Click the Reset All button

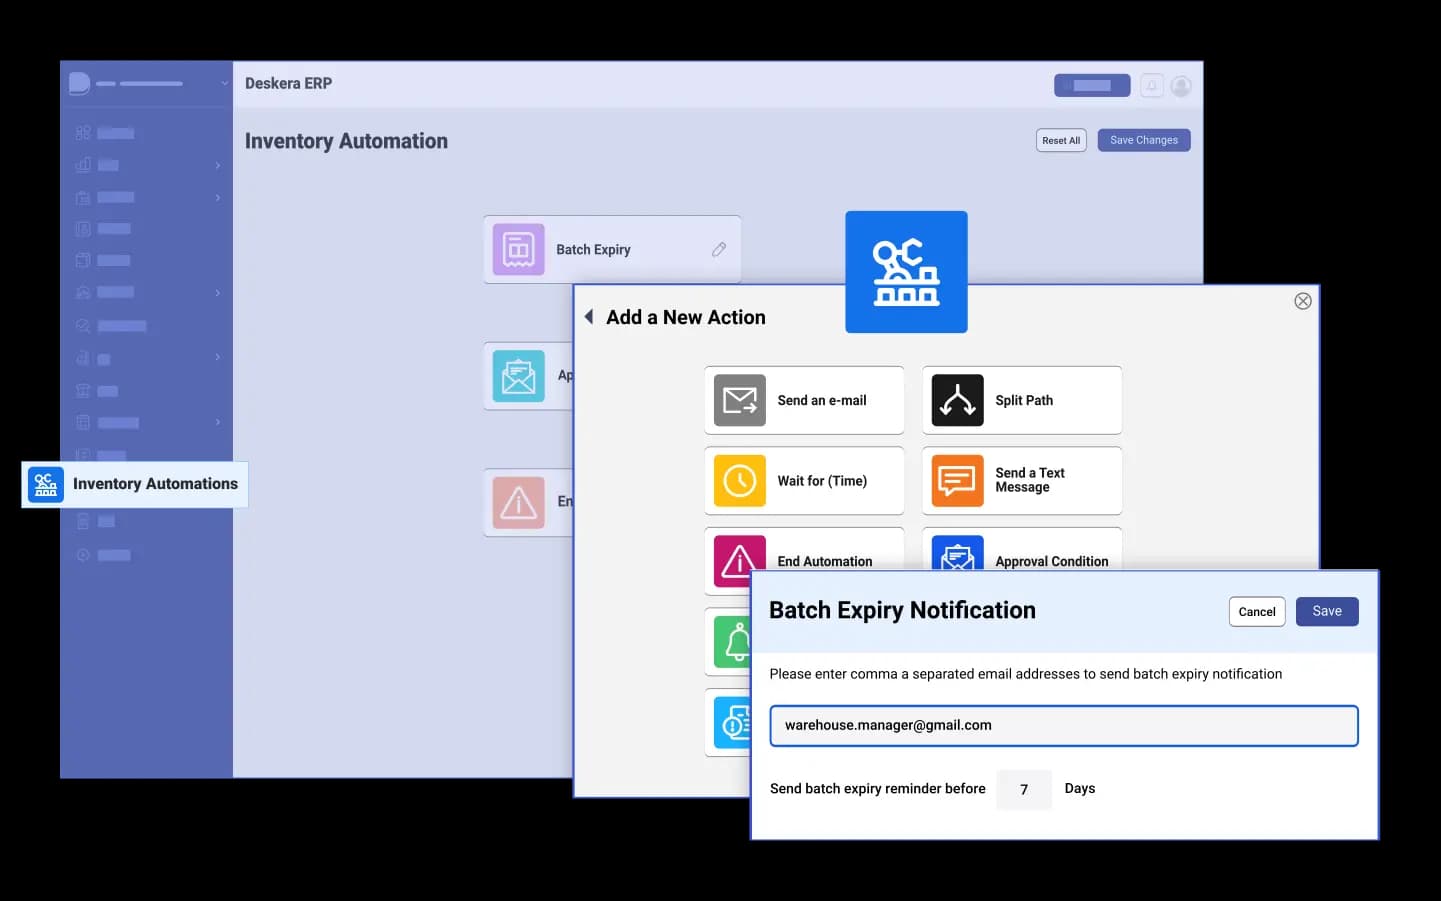point(1060,141)
